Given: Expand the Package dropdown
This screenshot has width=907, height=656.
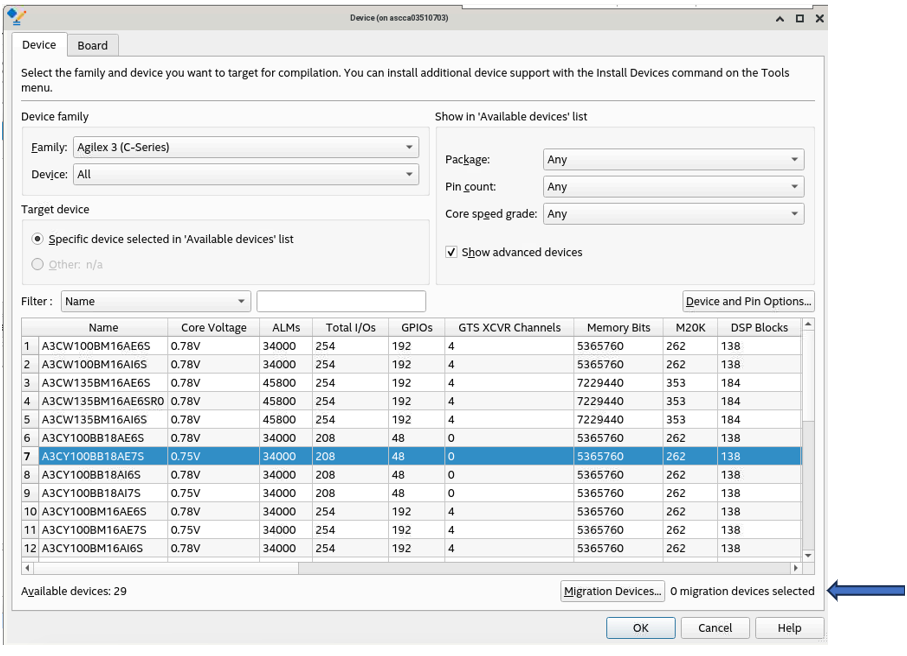Looking at the screenshot, I should click(x=673, y=159).
